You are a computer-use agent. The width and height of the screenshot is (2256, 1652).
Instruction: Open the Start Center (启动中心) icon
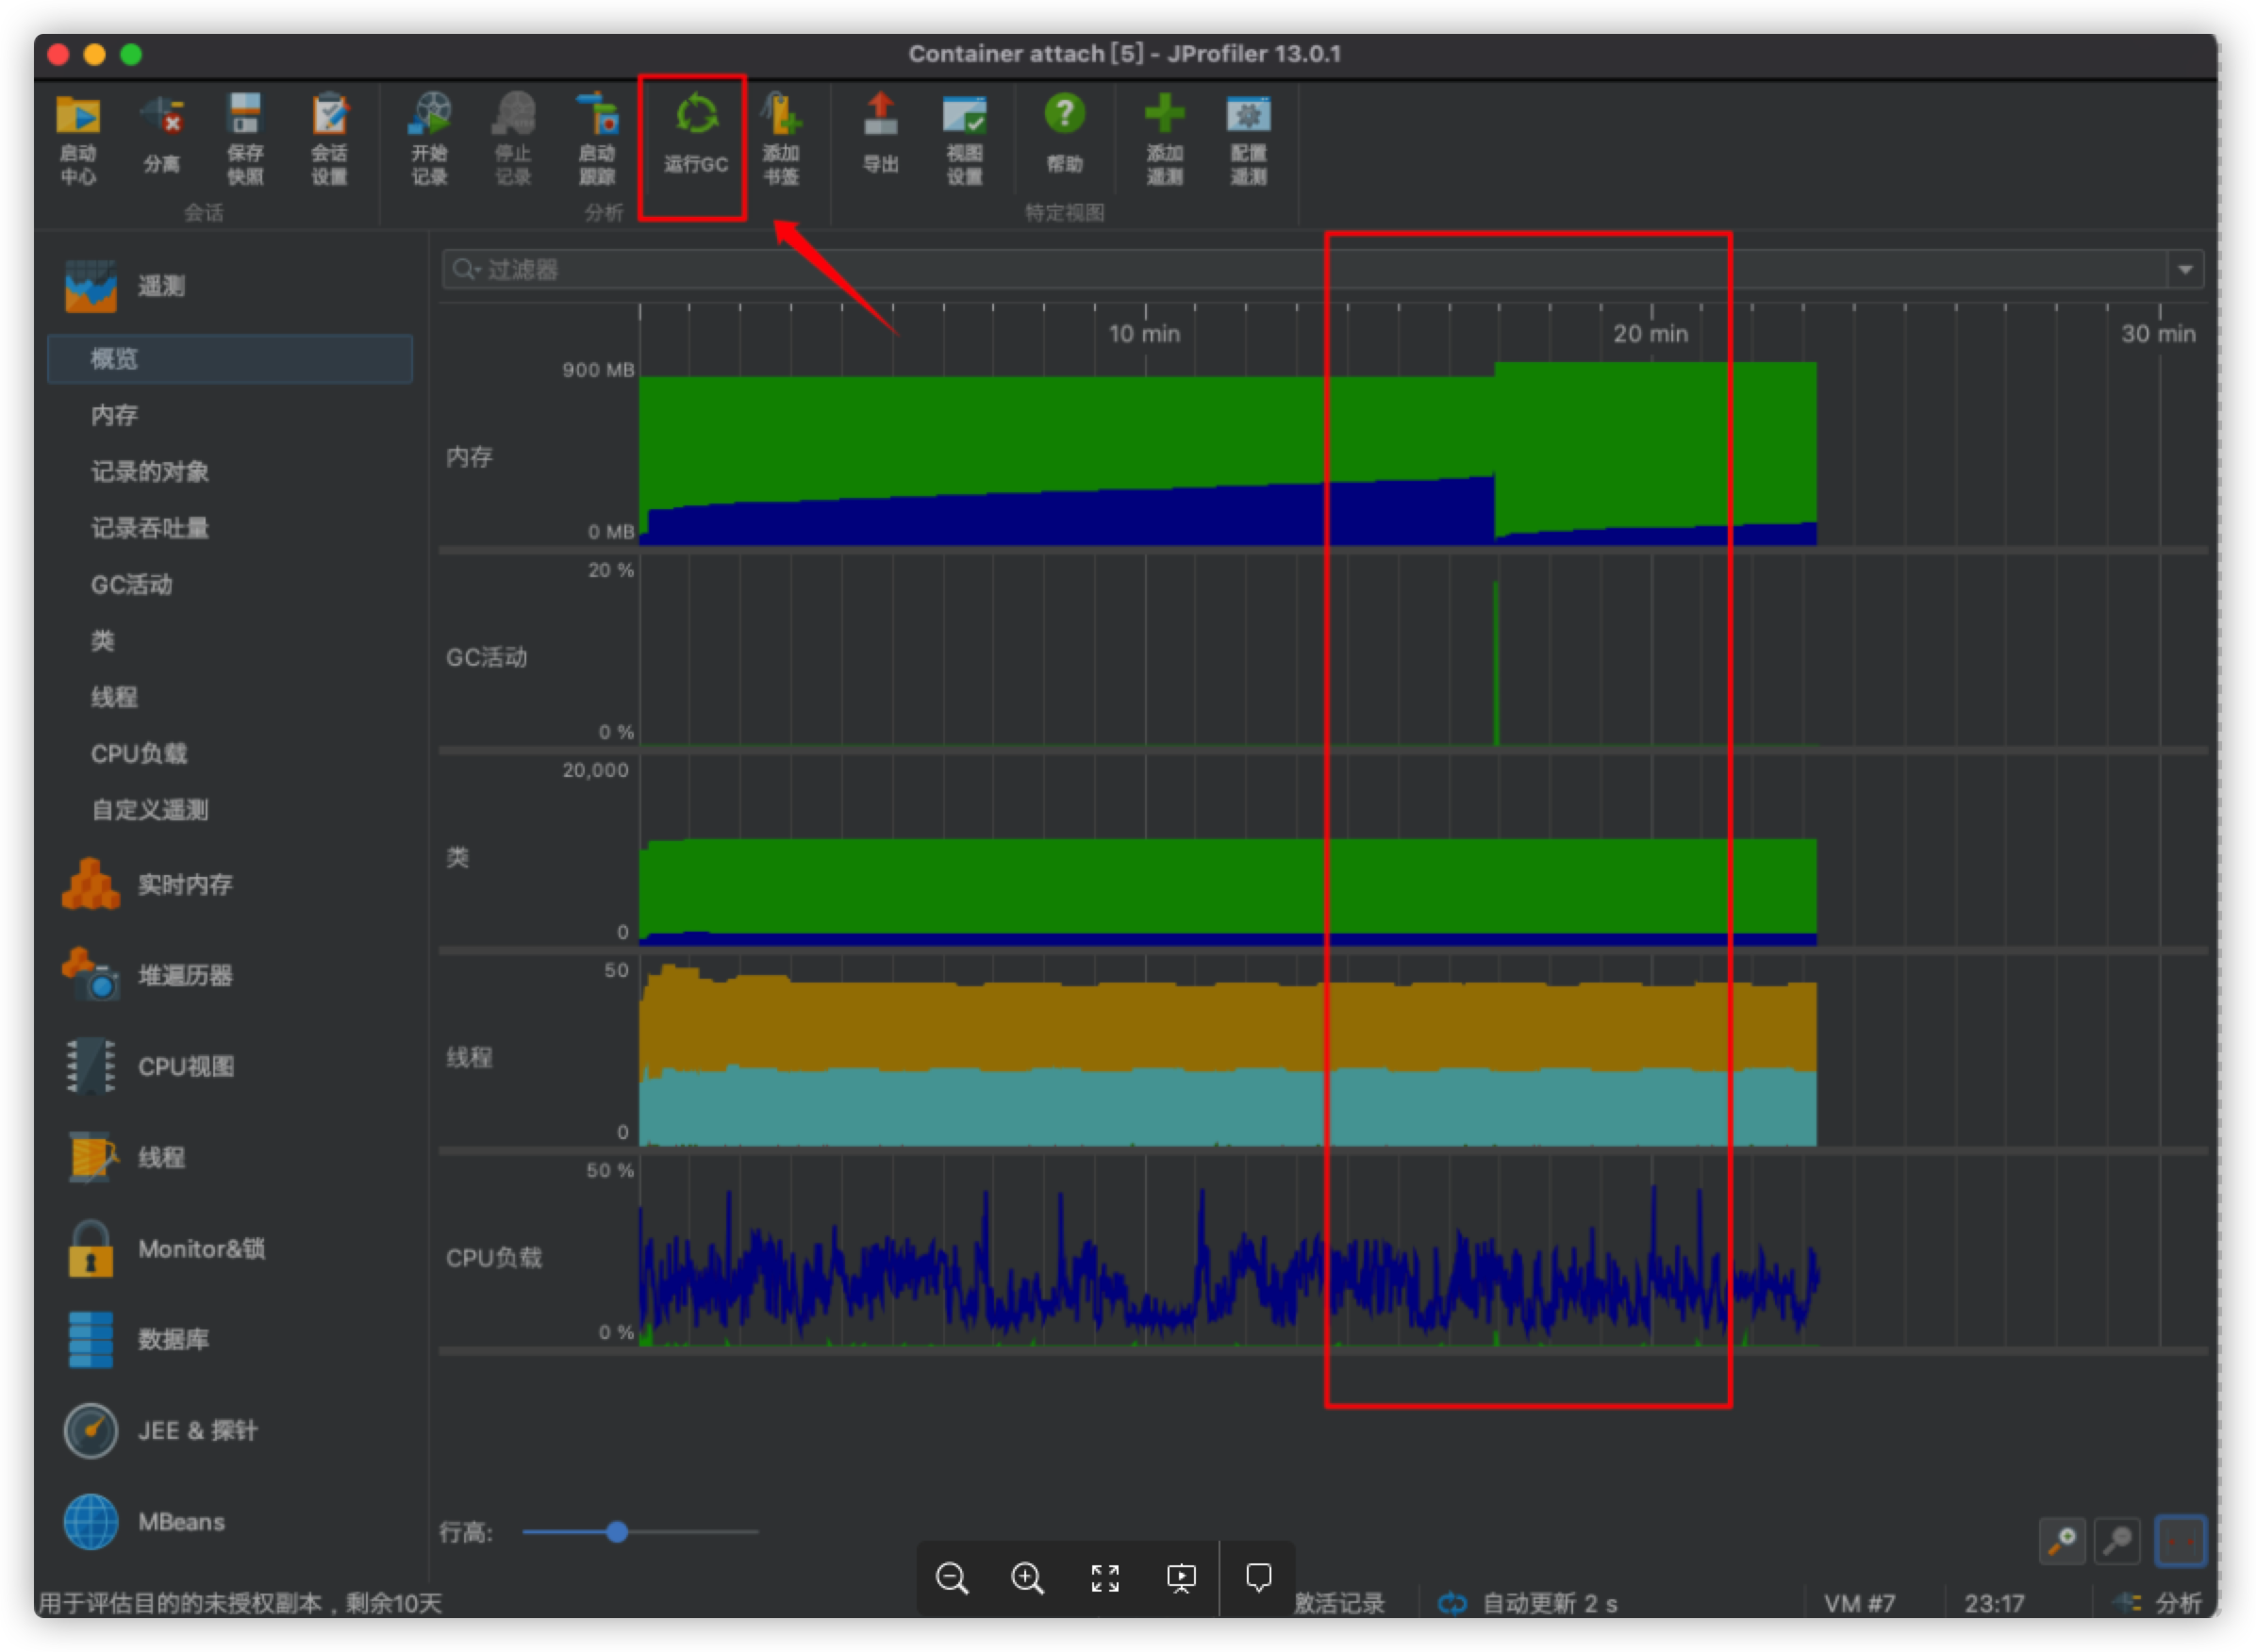click(x=78, y=116)
